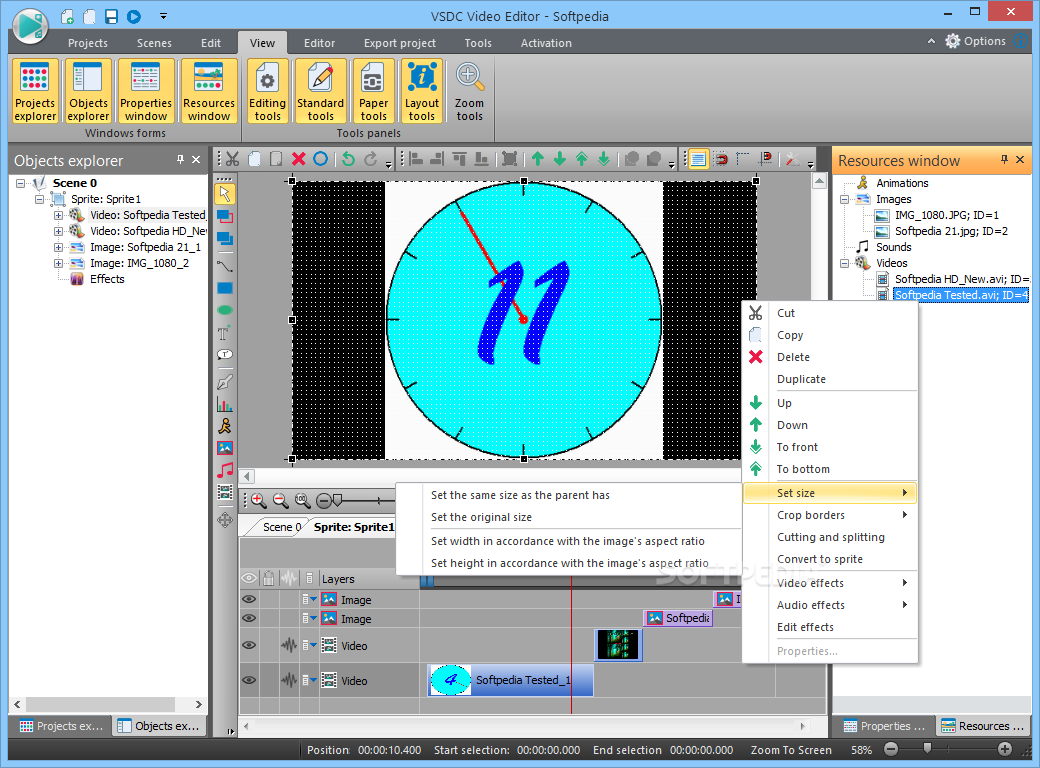Select the pointer arrow tool
1040x768 pixels.
point(225,194)
